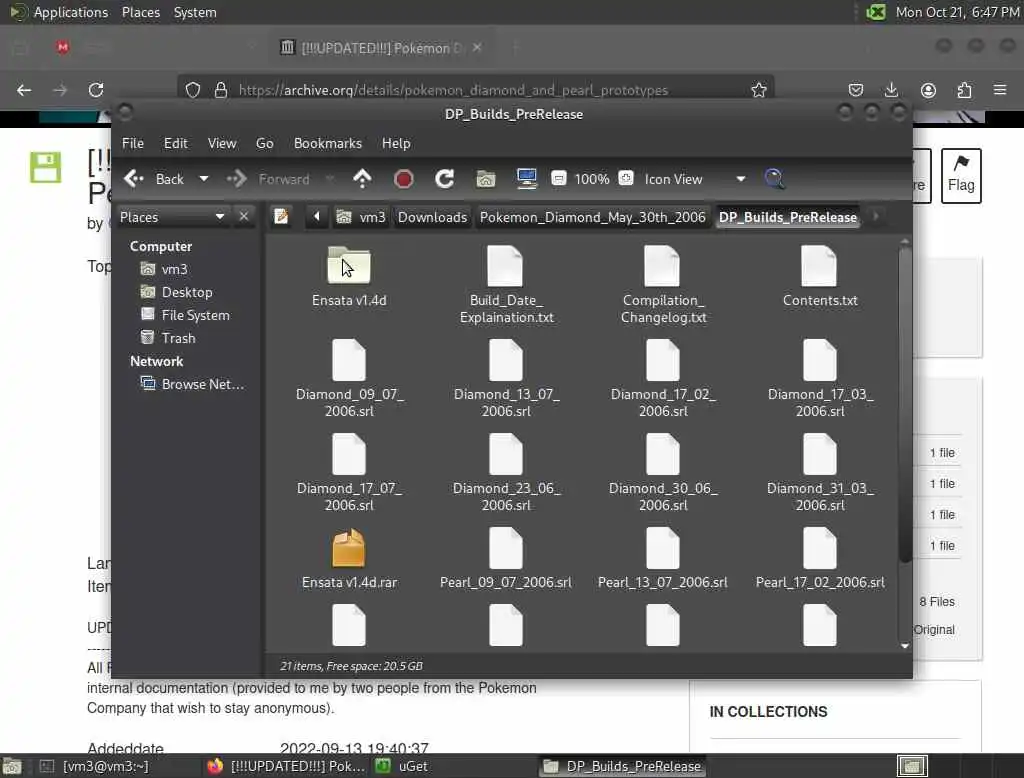Open the Places side pane selector dropdown
This screenshot has width=1024, height=778.
(173, 216)
